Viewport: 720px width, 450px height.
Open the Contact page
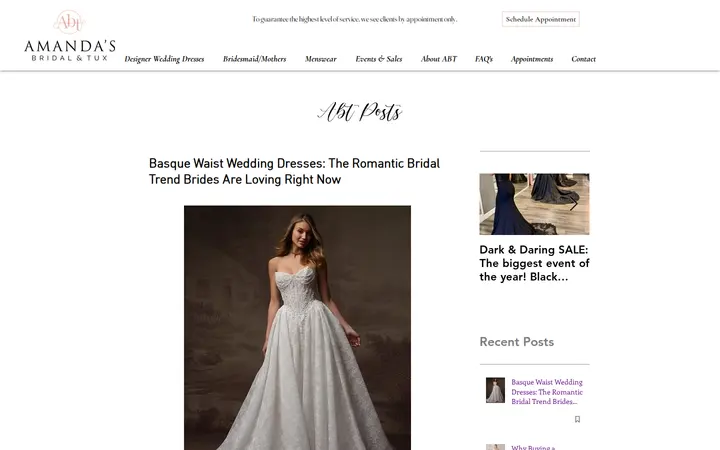583,59
